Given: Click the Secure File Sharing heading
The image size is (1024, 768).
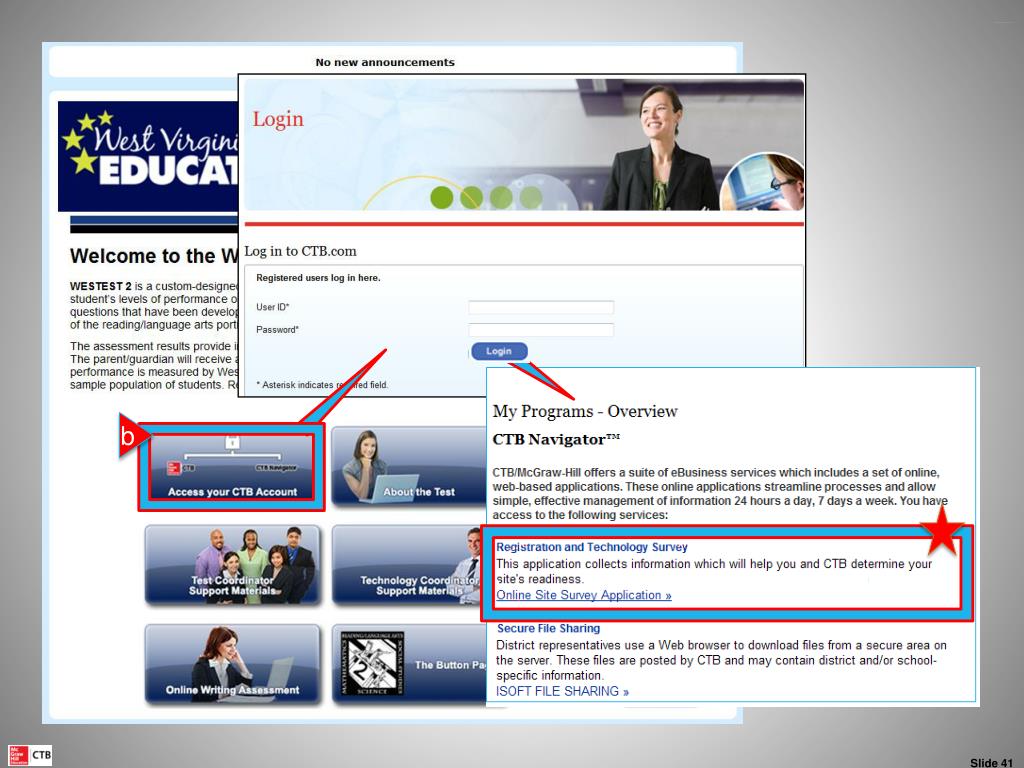Looking at the screenshot, I should click(549, 628).
